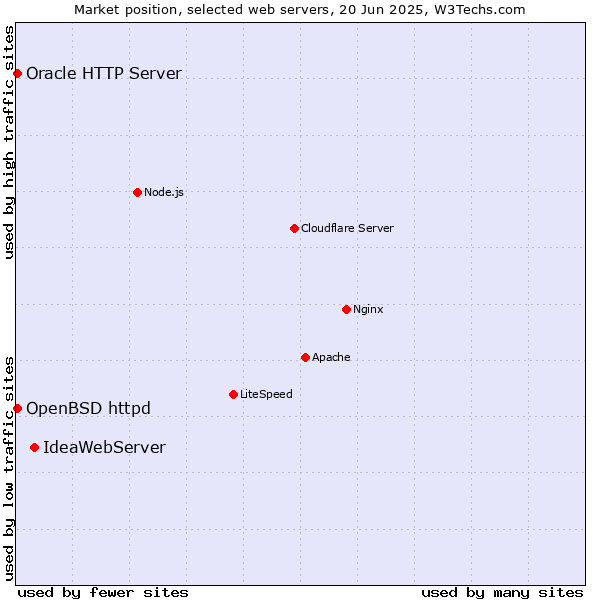Click the OpenBSD httpd red dot

click(x=18, y=409)
